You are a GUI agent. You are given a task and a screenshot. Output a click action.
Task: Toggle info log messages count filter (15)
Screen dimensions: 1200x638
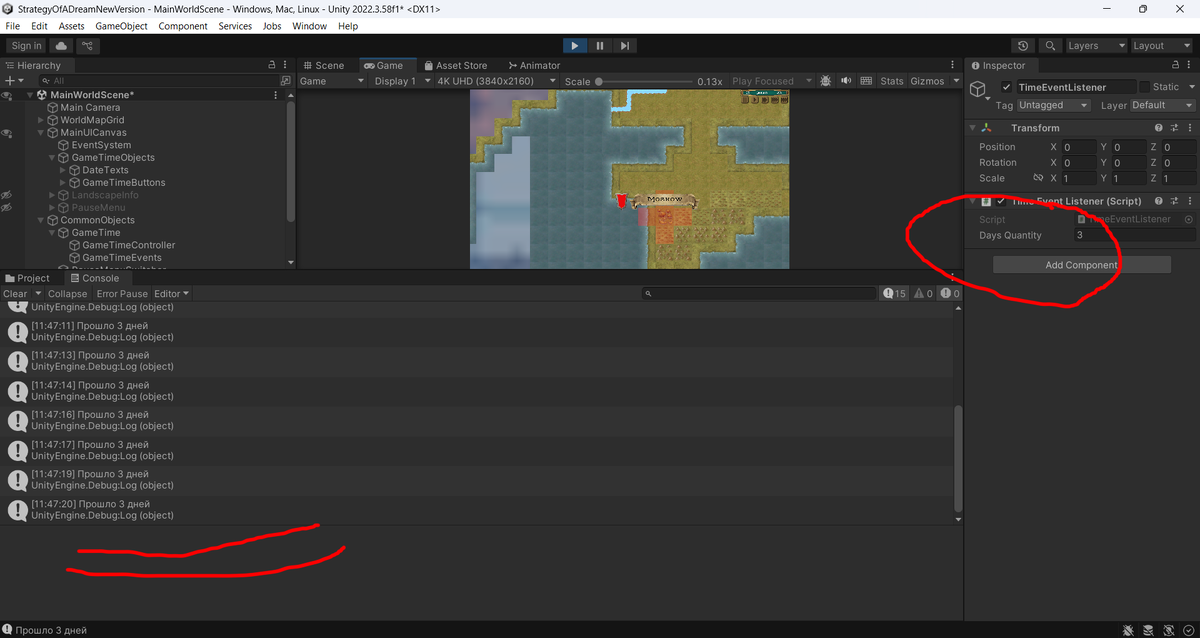[895, 294]
